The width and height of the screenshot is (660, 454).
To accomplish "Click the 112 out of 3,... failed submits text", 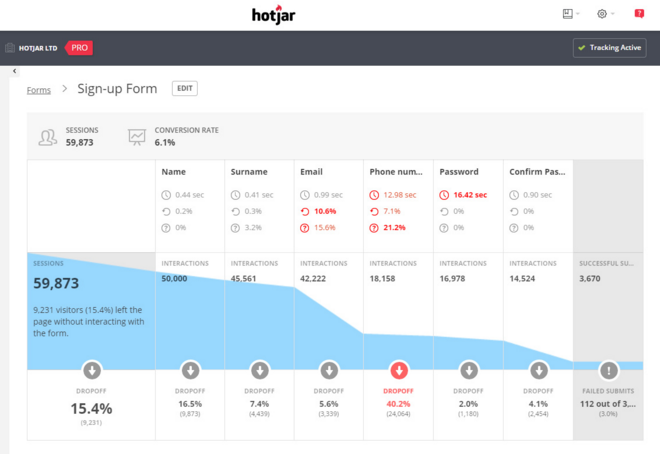I will click(x=608, y=404).
